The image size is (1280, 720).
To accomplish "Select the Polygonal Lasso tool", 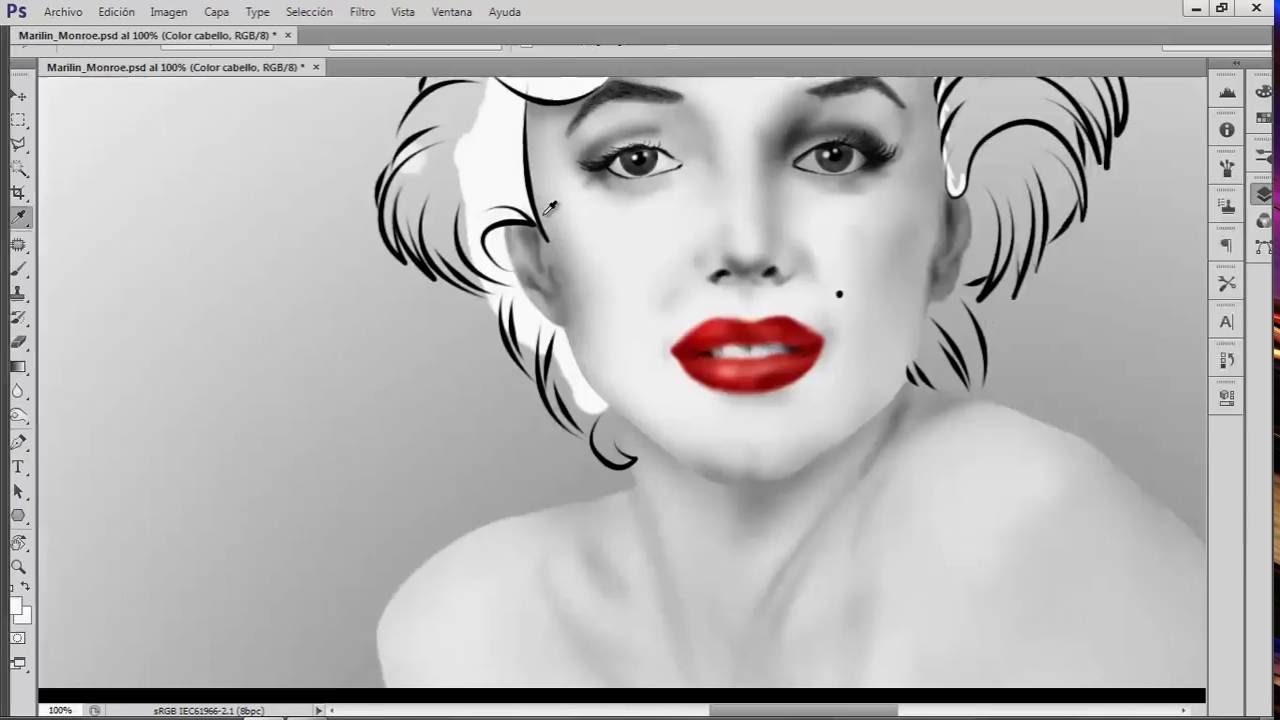I will 18,145.
